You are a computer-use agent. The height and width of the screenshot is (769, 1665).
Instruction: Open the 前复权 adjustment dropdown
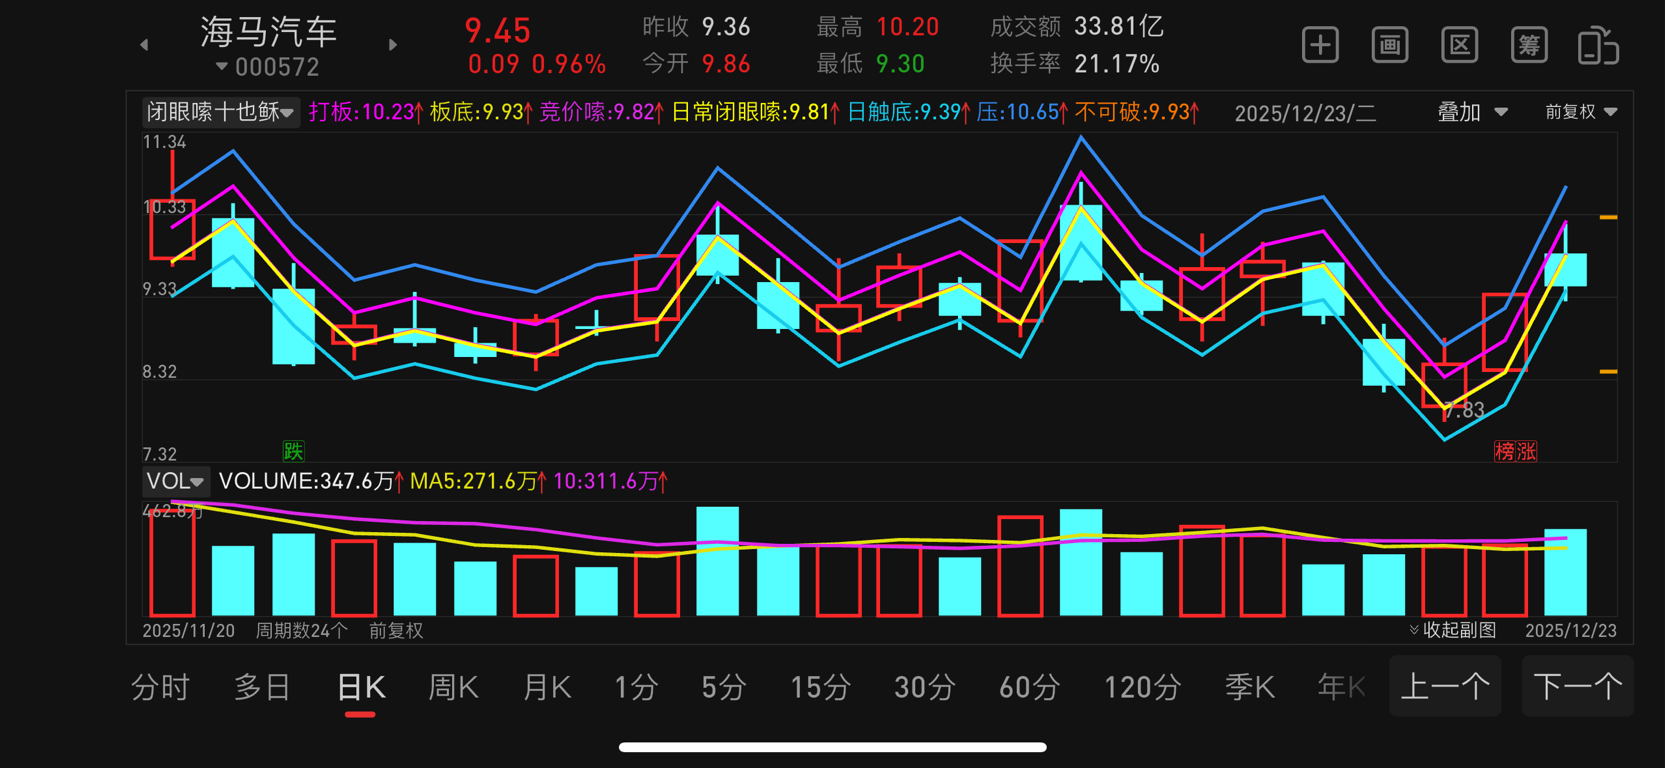[1581, 112]
